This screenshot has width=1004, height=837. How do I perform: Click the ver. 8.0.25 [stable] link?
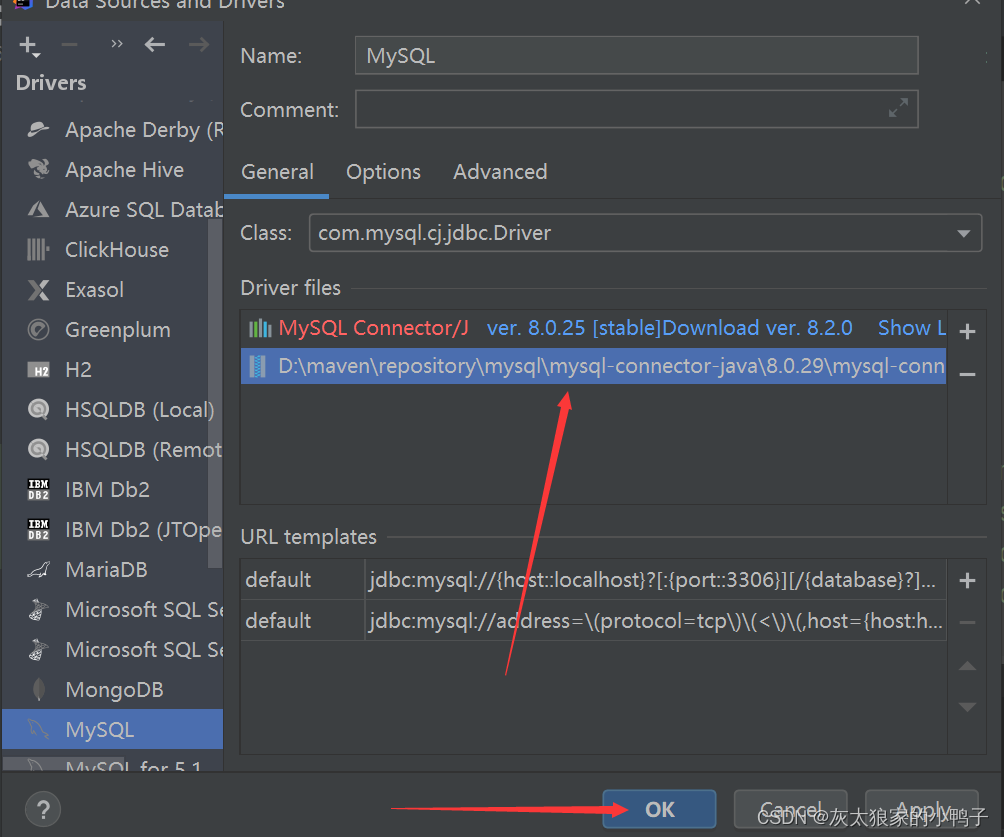tap(574, 329)
